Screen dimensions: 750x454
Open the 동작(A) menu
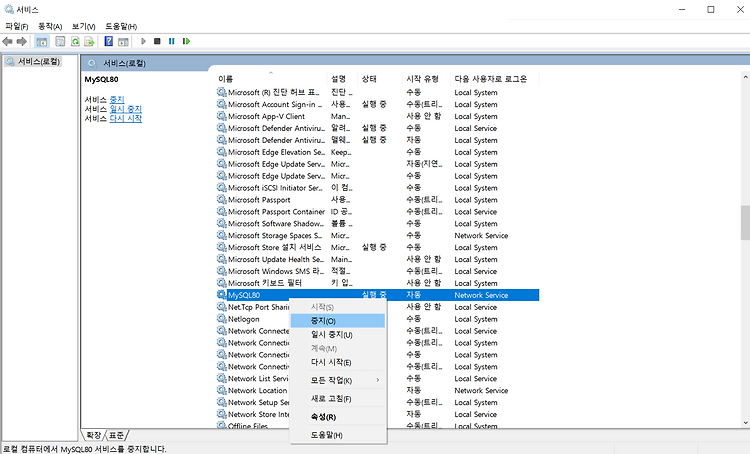[50, 26]
